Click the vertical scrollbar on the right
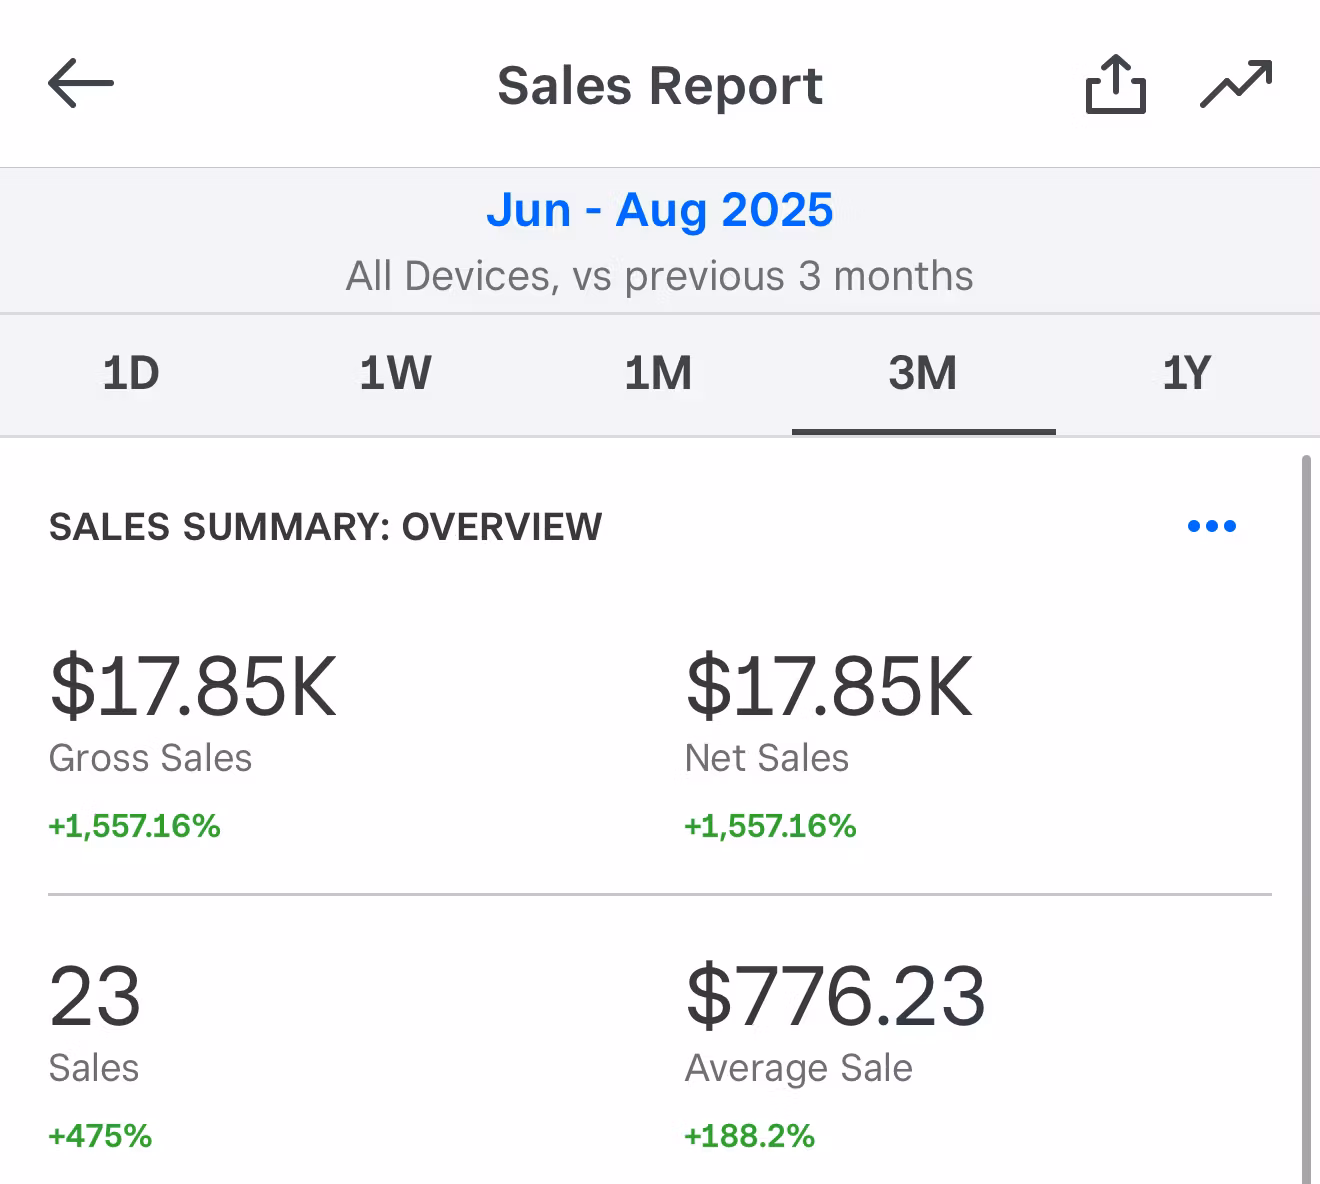 1306,800
